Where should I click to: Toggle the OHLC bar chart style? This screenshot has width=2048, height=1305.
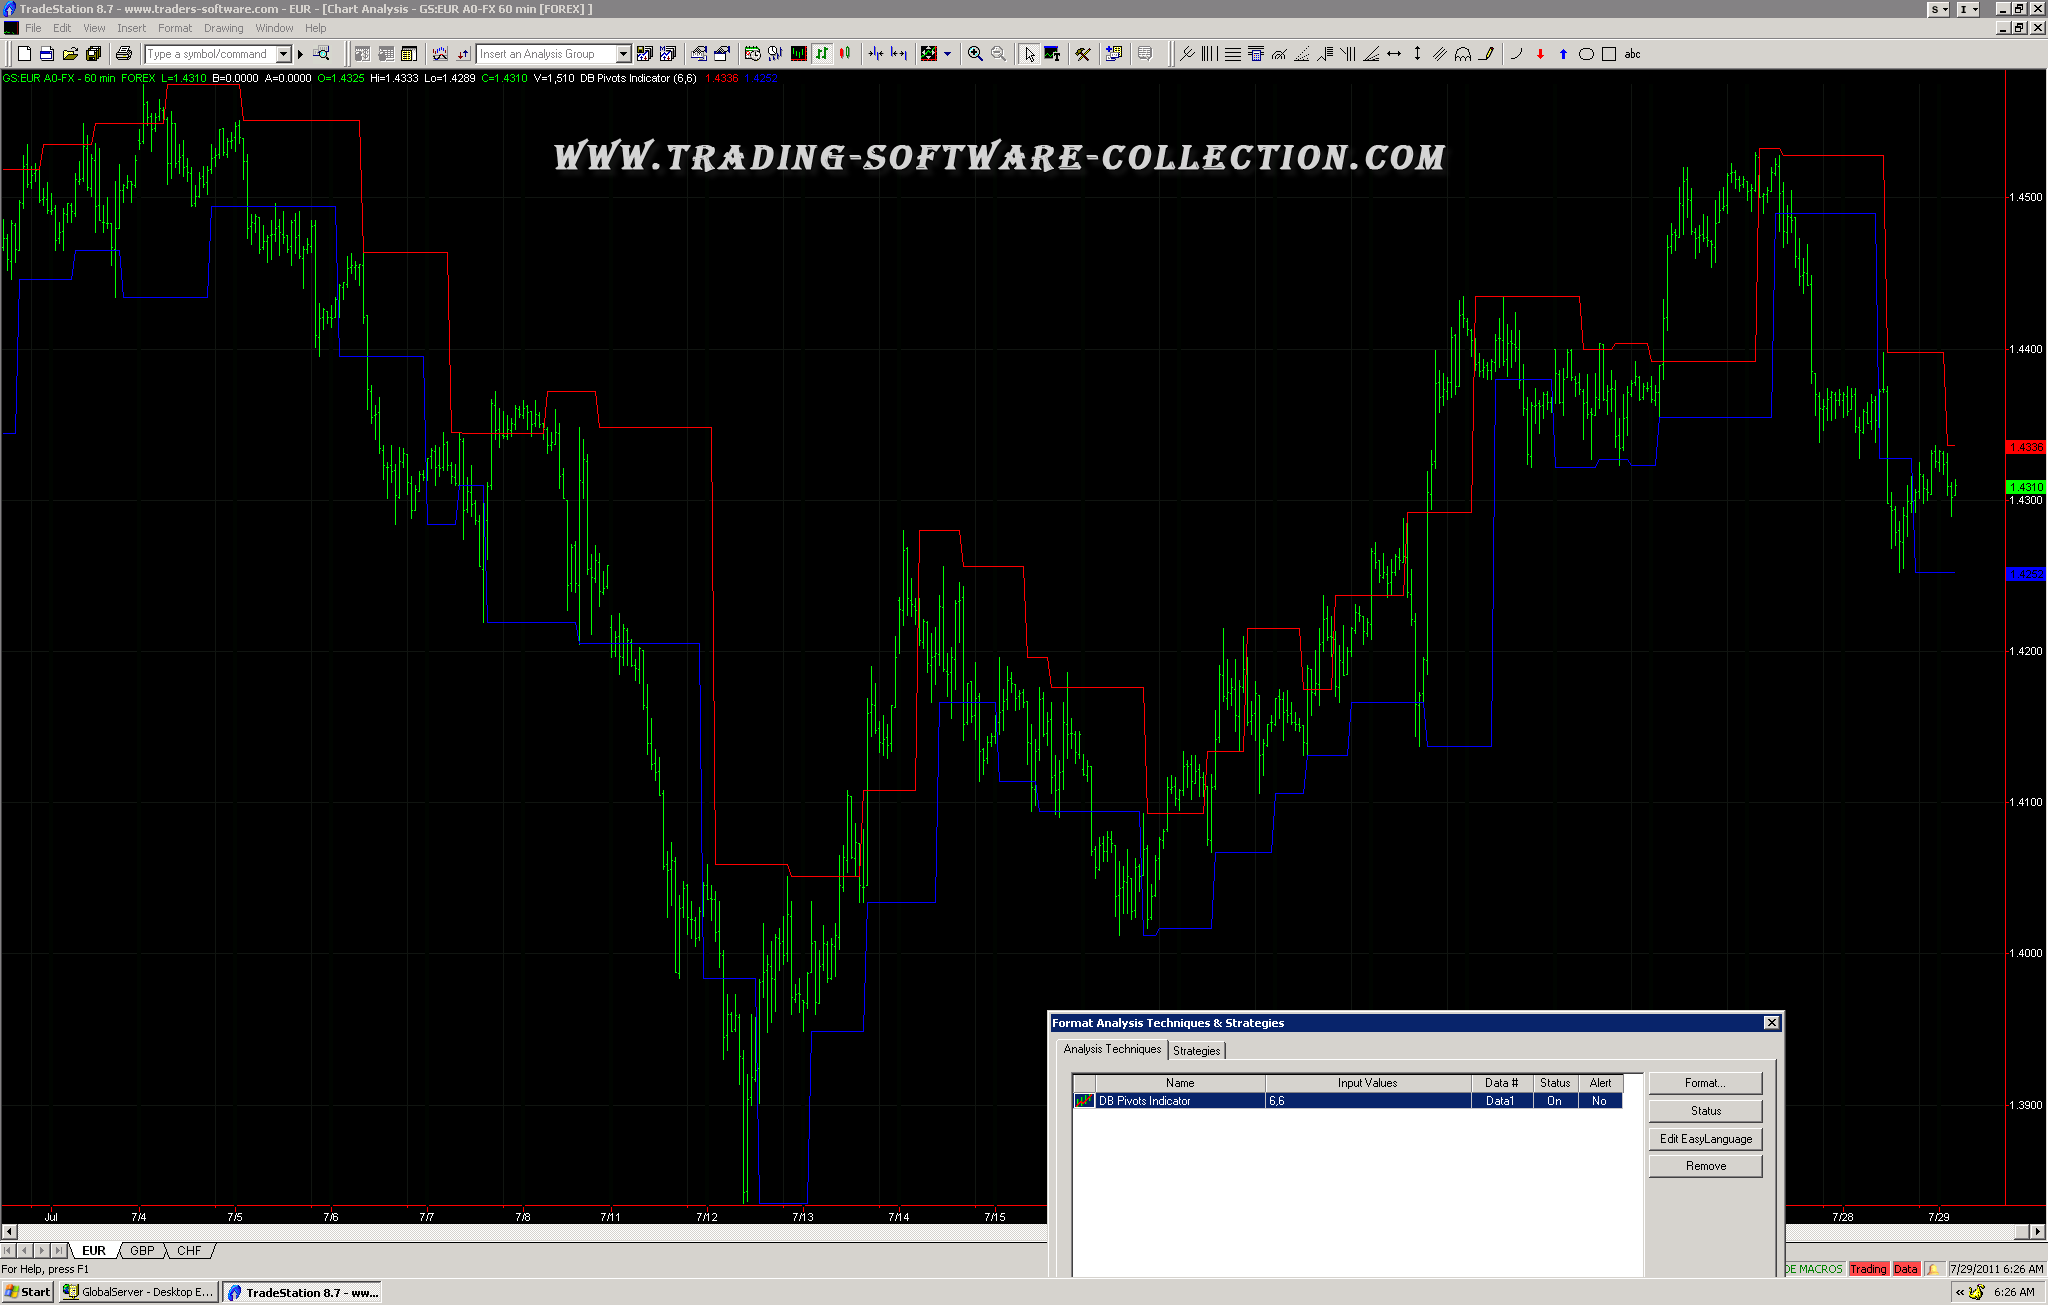pos(822,54)
